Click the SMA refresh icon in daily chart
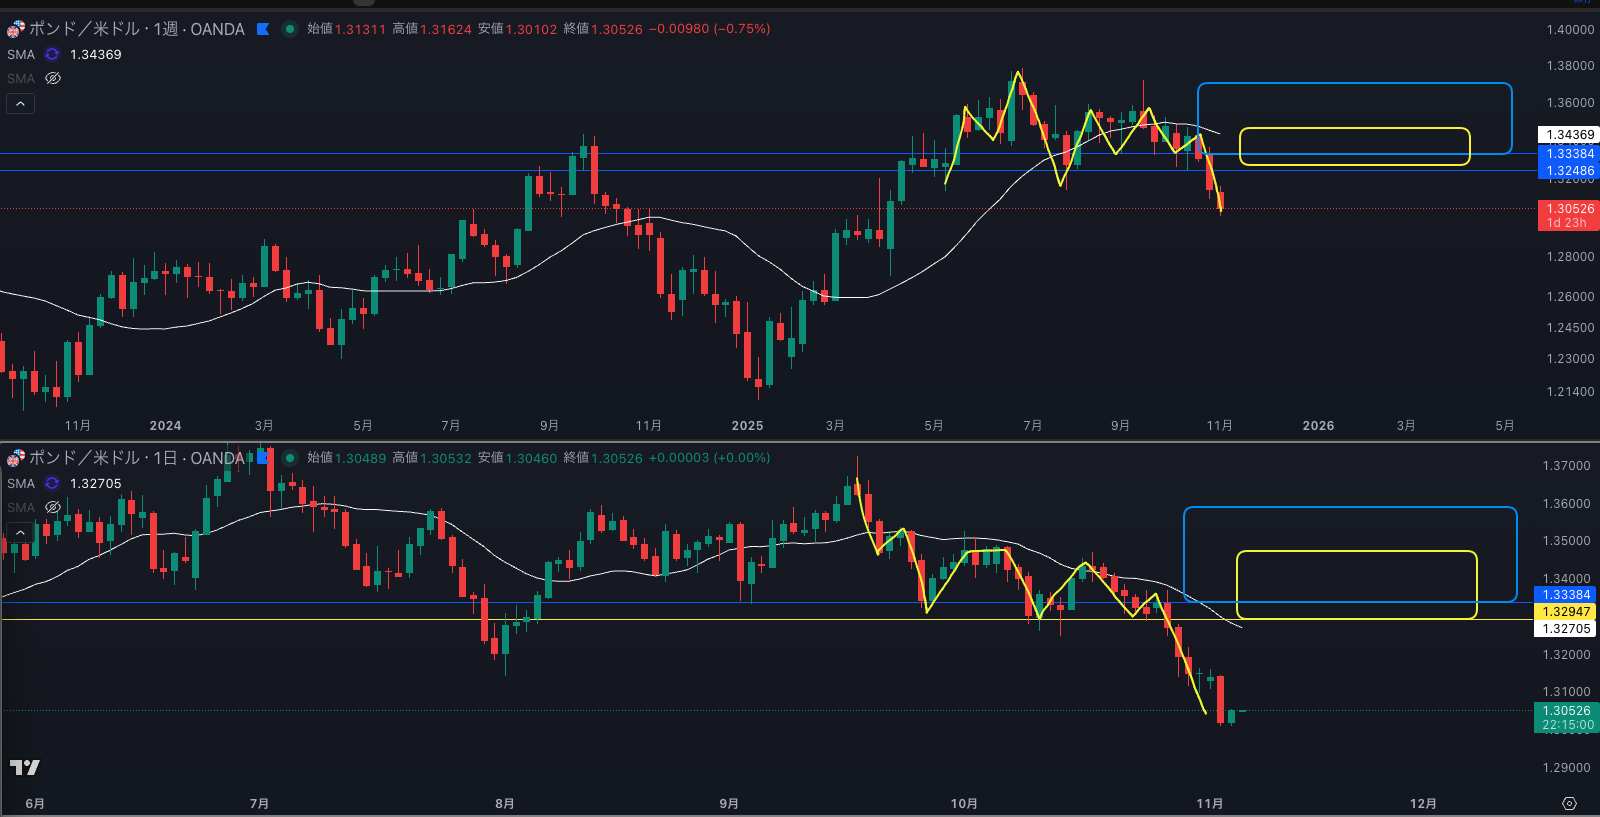 52,484
